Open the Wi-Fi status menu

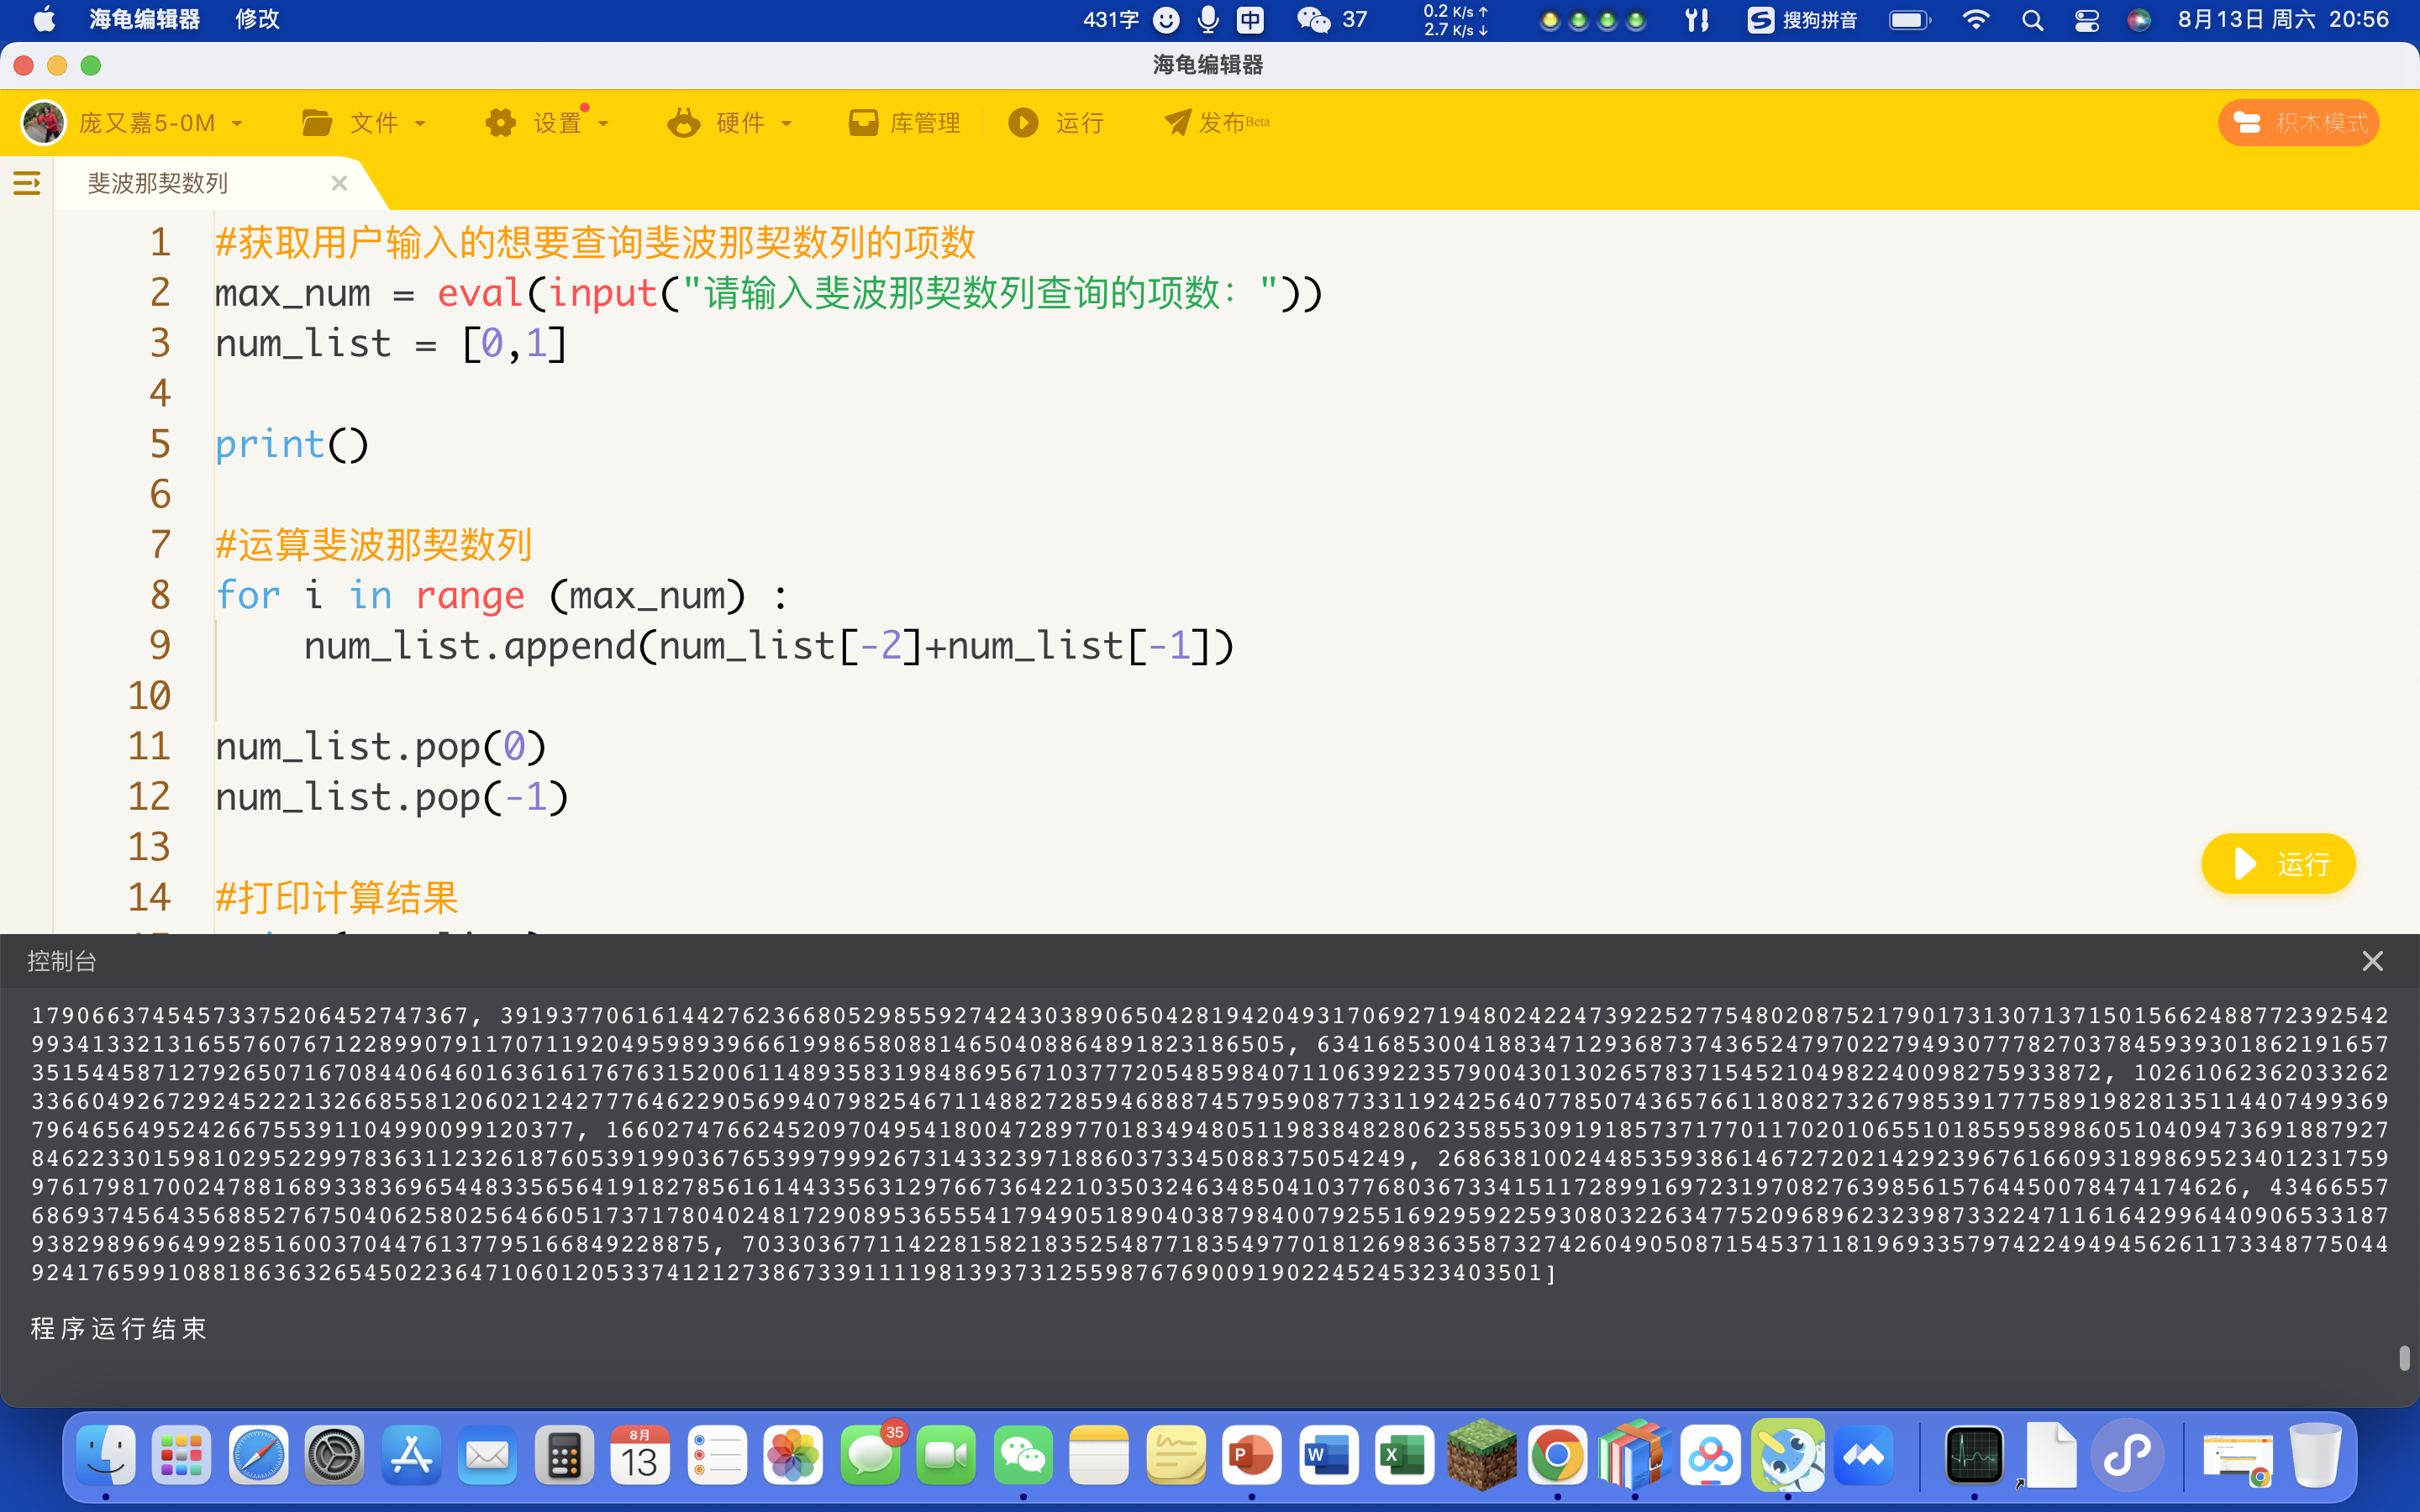[x=1975, y=19]
